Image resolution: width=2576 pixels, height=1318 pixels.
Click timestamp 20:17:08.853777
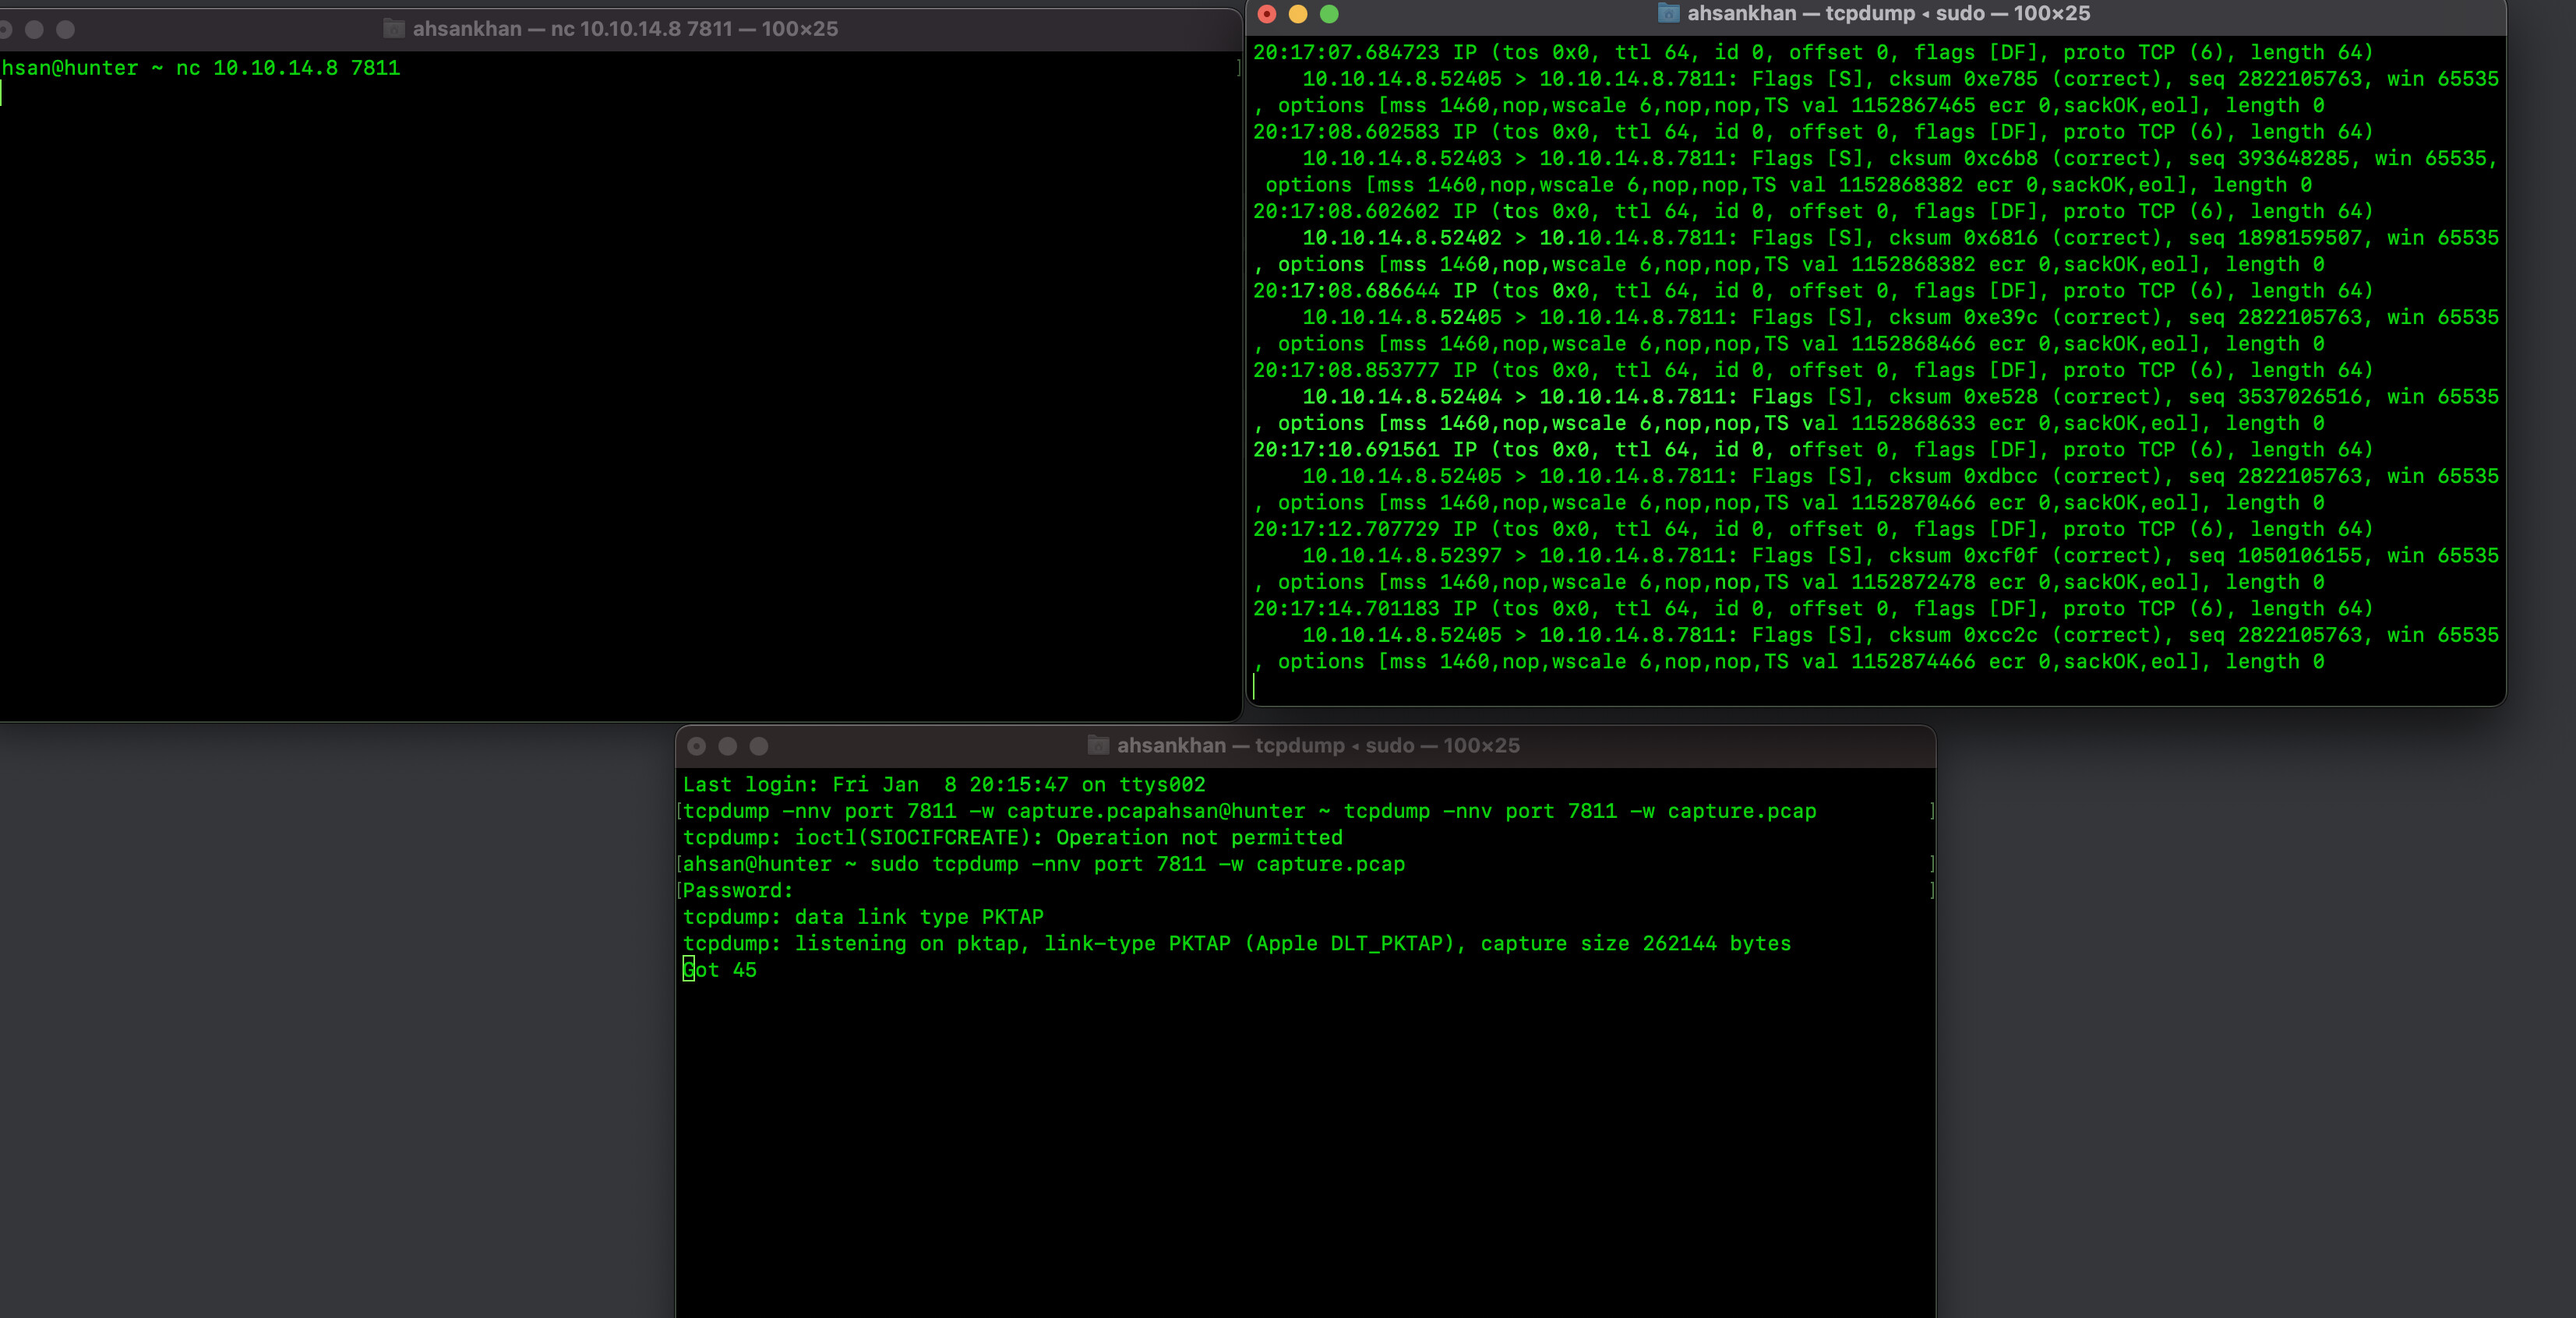tap(1346, 370)
